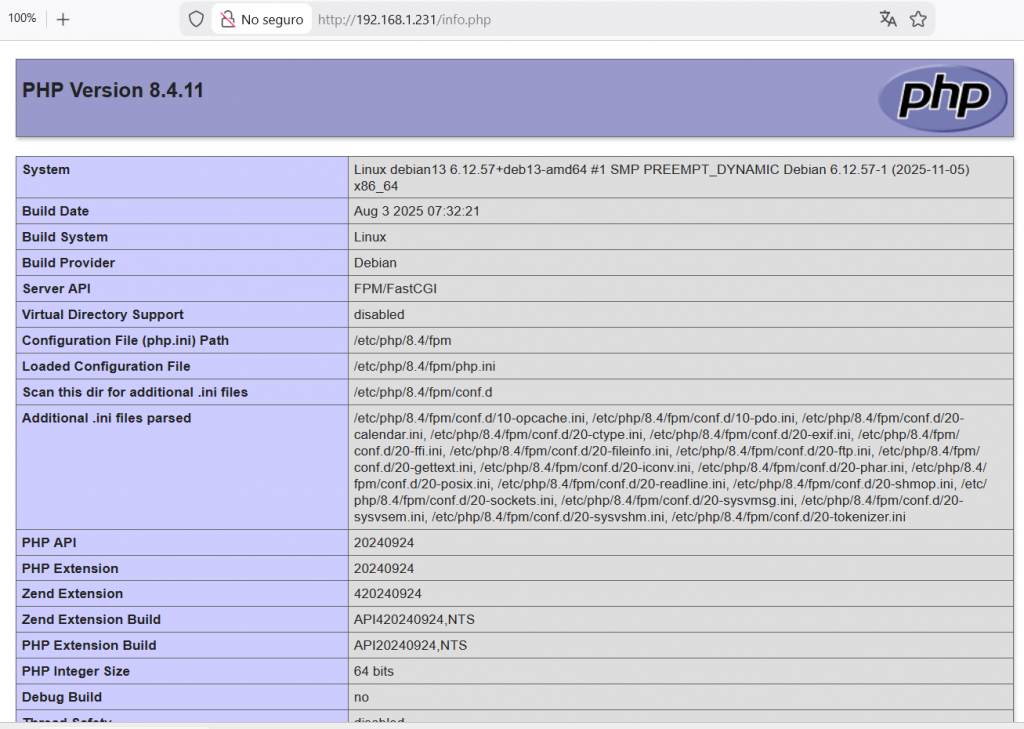Click the crossed-out padlock security icon
The height and width of the screenshot is (729, 1024).
[228, 19]
